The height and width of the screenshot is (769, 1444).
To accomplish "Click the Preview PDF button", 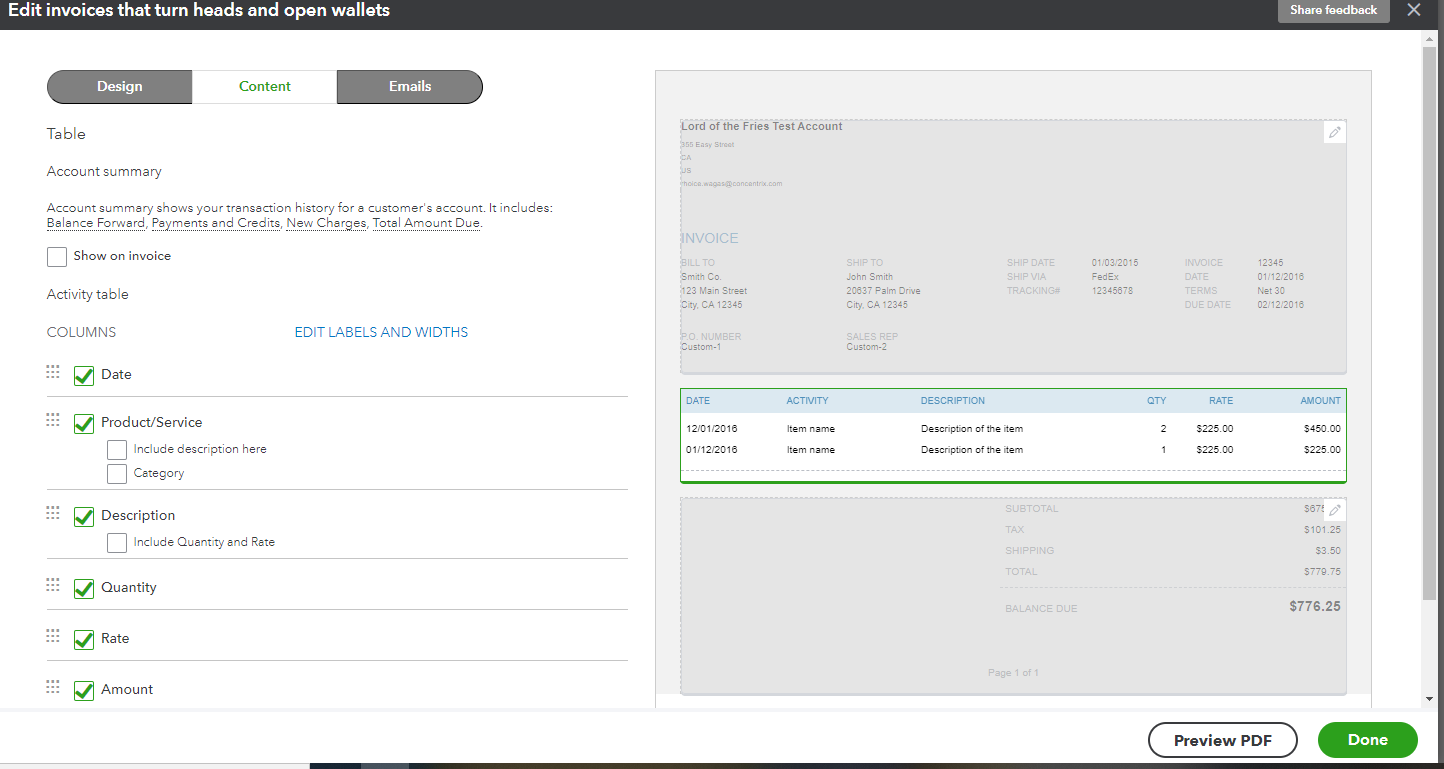I will tap(1222, 740).
